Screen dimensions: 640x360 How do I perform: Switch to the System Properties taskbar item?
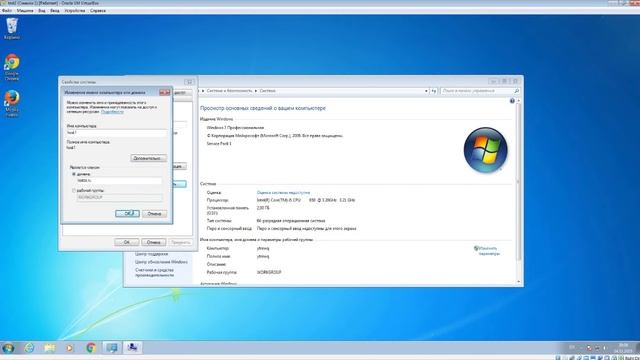pos(132,348)
